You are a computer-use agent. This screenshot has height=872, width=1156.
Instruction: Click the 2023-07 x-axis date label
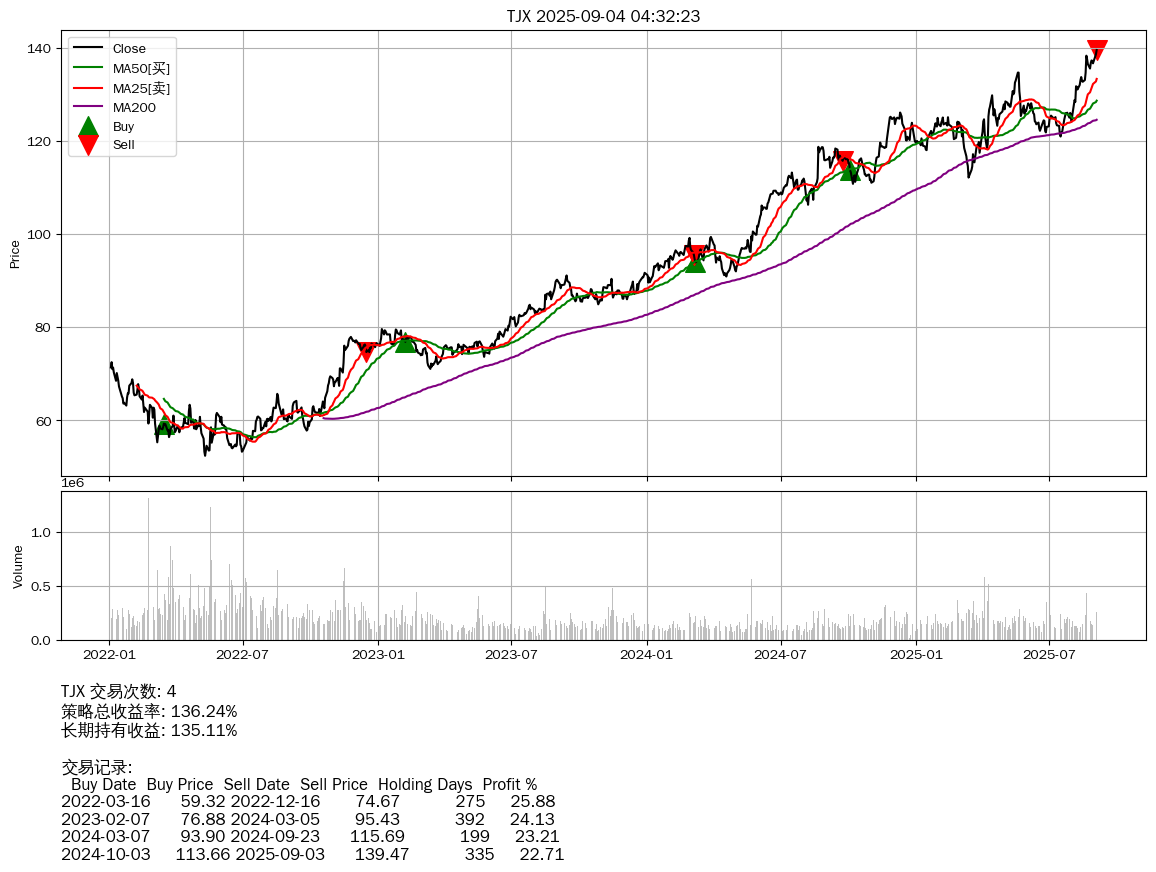[512, 655]
